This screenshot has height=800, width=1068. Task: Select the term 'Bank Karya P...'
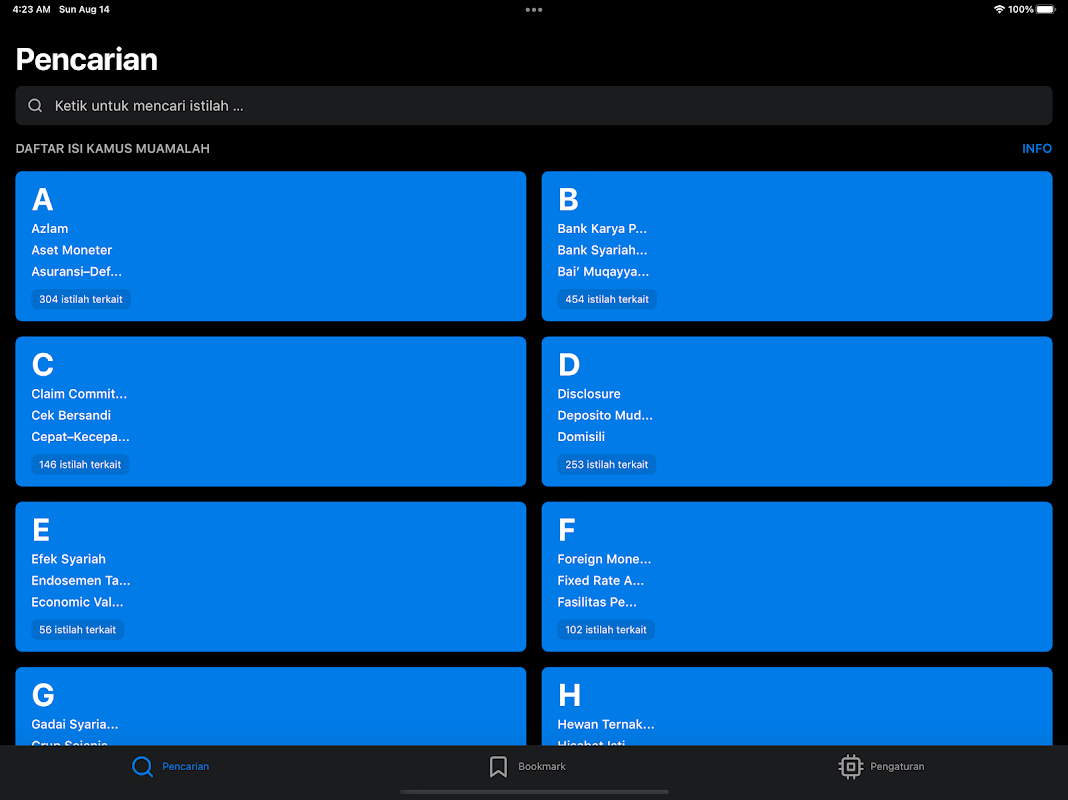[602, 229]
